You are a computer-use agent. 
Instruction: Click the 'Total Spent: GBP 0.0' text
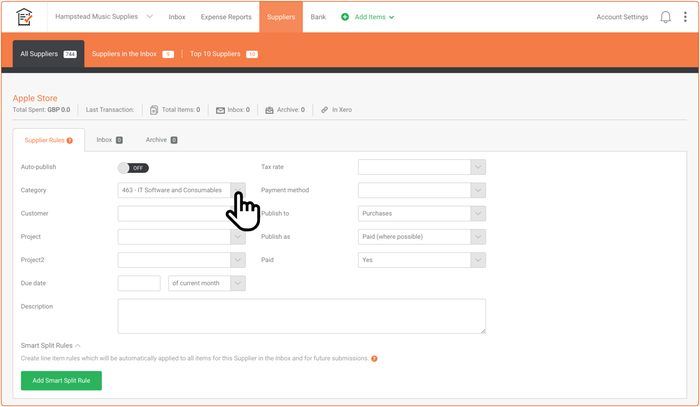coord(41,110)
